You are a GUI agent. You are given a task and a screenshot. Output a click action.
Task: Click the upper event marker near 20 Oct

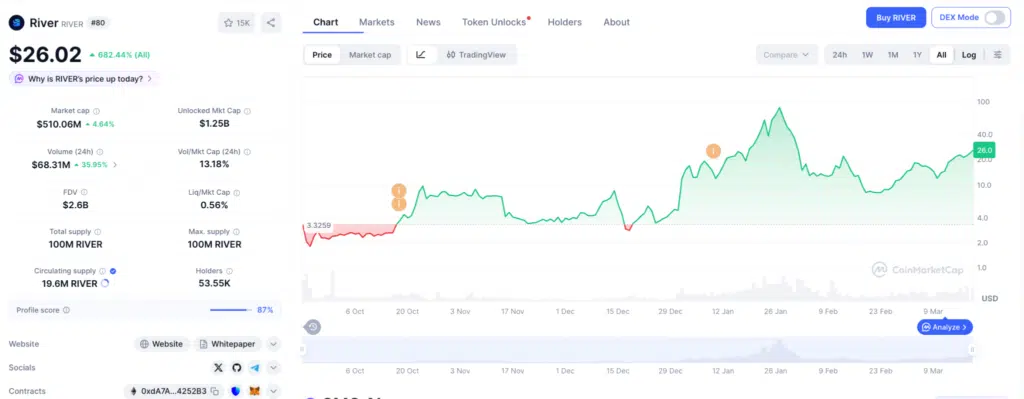pos(399,191)
